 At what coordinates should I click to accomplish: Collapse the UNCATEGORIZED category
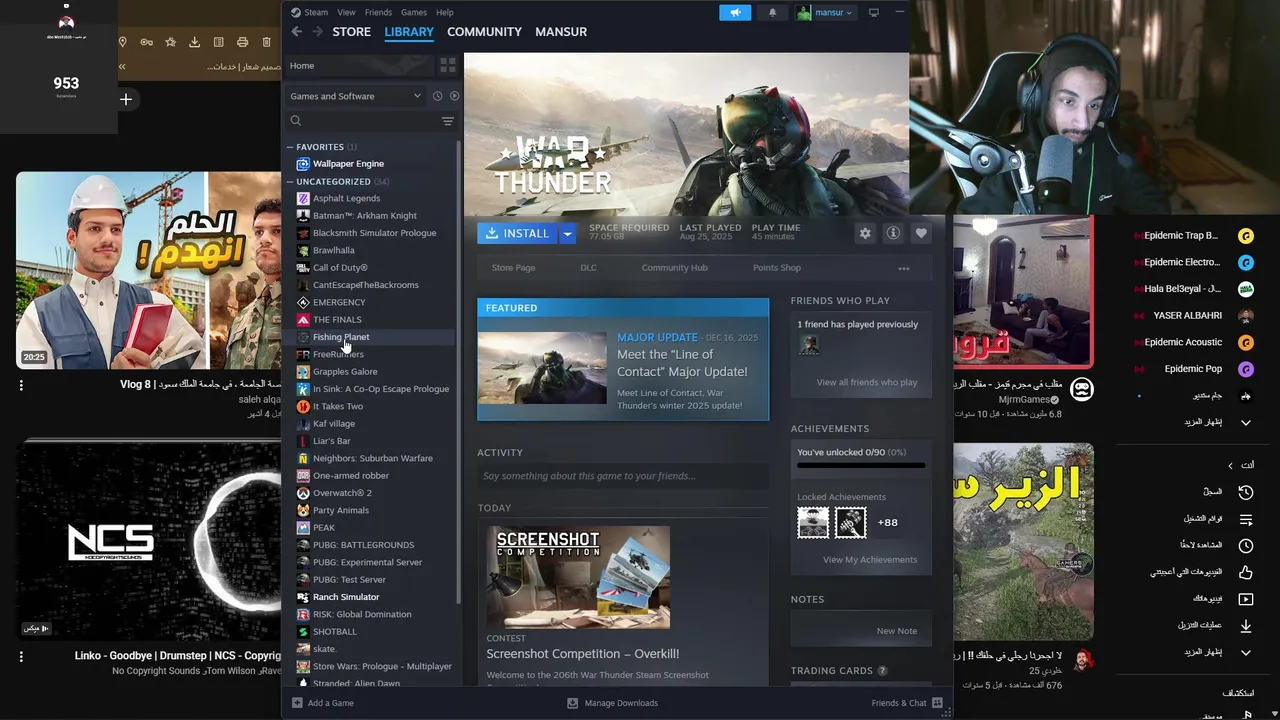tap(291, 182)
